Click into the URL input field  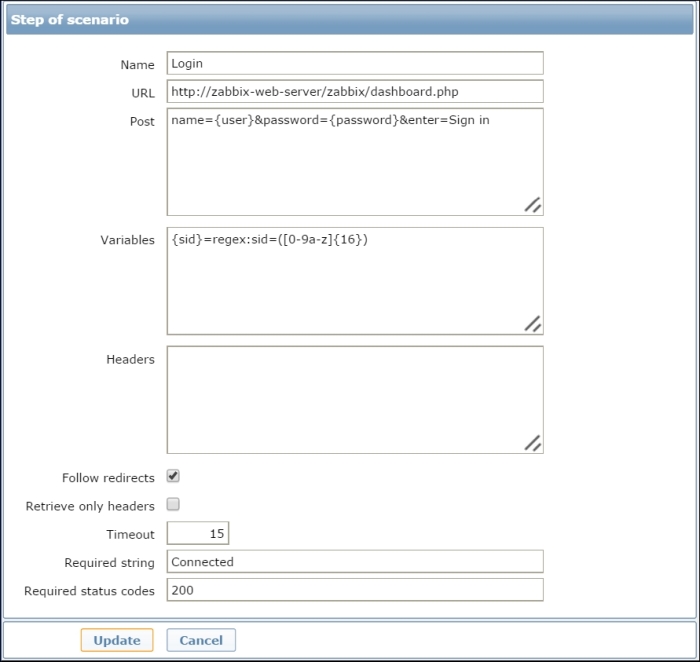tap(355, 92)
